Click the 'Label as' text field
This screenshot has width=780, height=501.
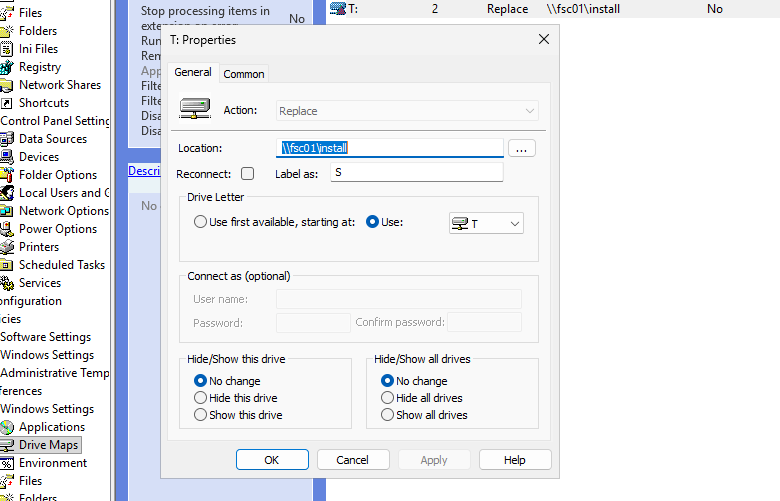pos(416,173)
